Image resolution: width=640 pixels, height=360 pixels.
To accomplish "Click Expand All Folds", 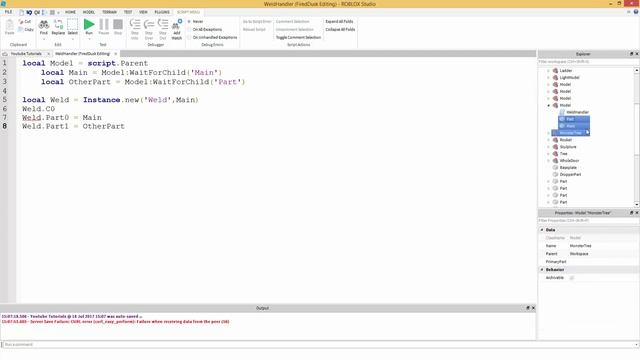I will click(339, 21).
